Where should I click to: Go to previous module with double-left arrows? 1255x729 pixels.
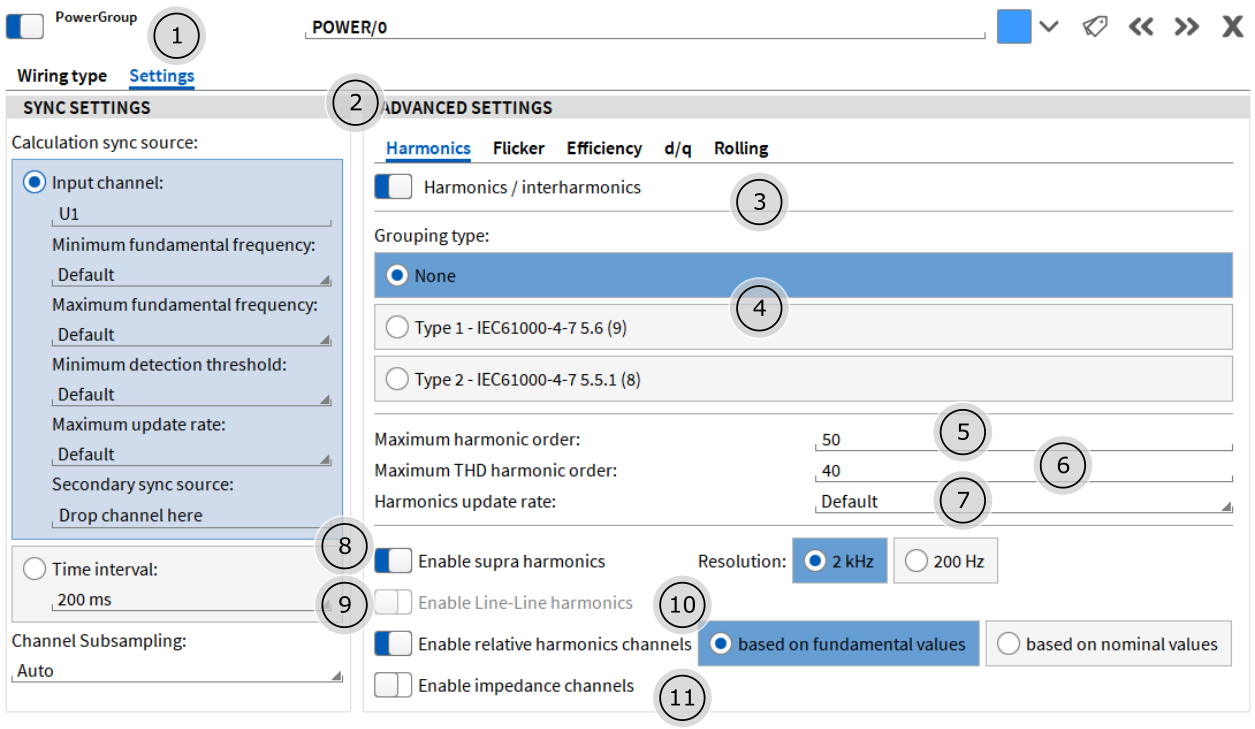[x=1141, y=27]
